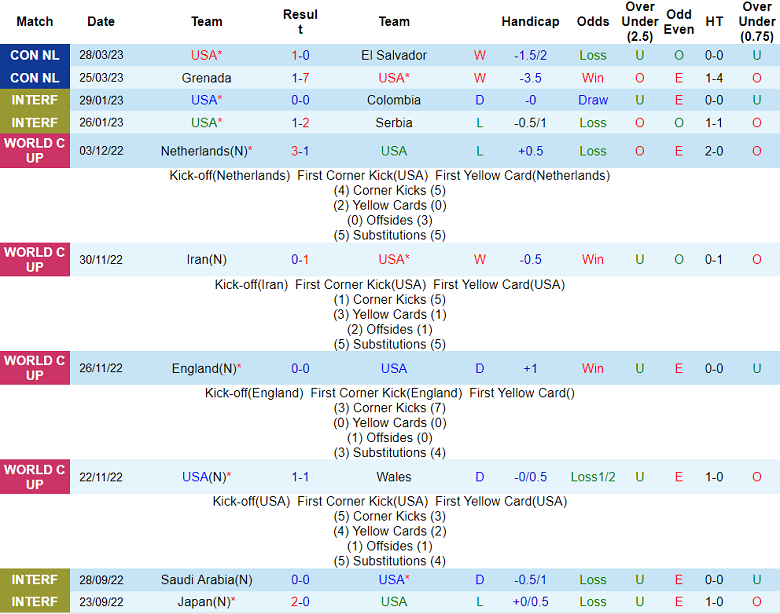Select the Colombia team name

[x=394, y=100]
